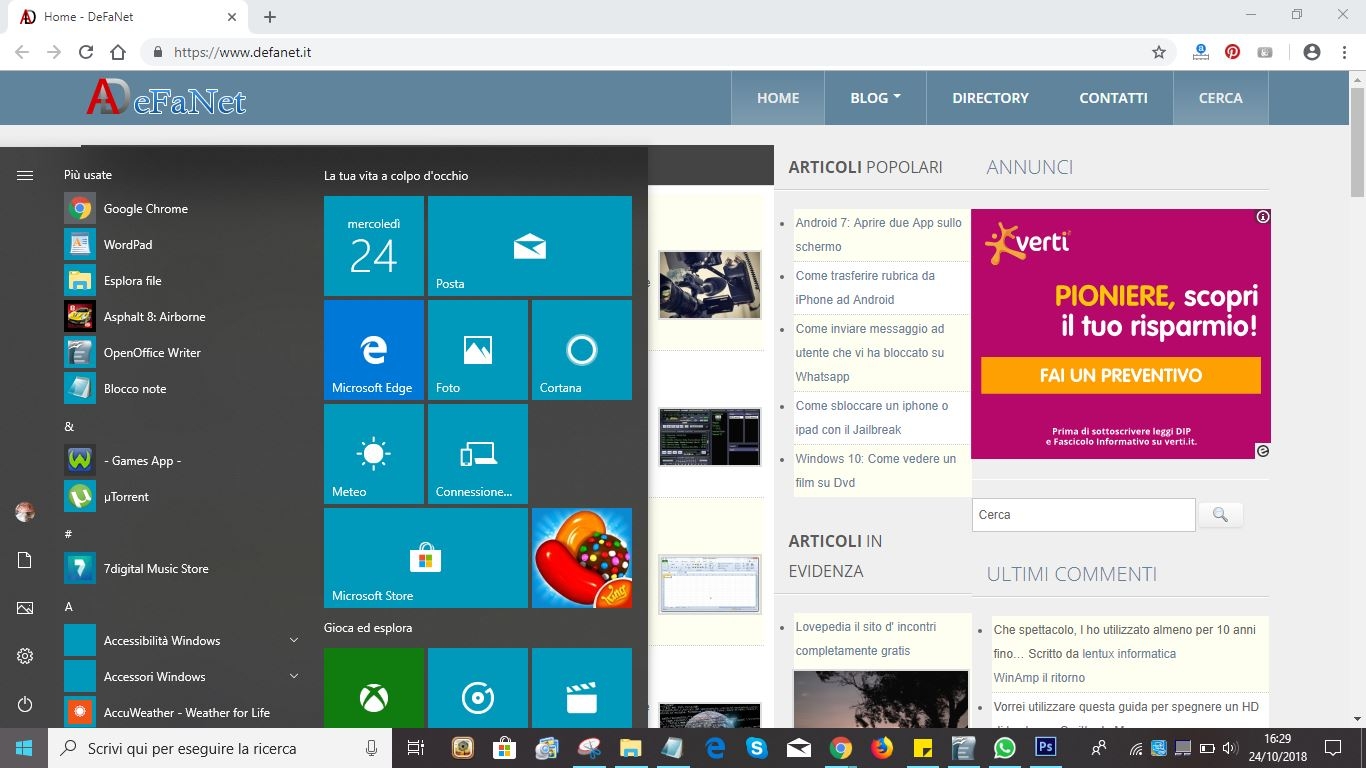
Task: Open the Groove music tile
Action: [x=478, y=688]
